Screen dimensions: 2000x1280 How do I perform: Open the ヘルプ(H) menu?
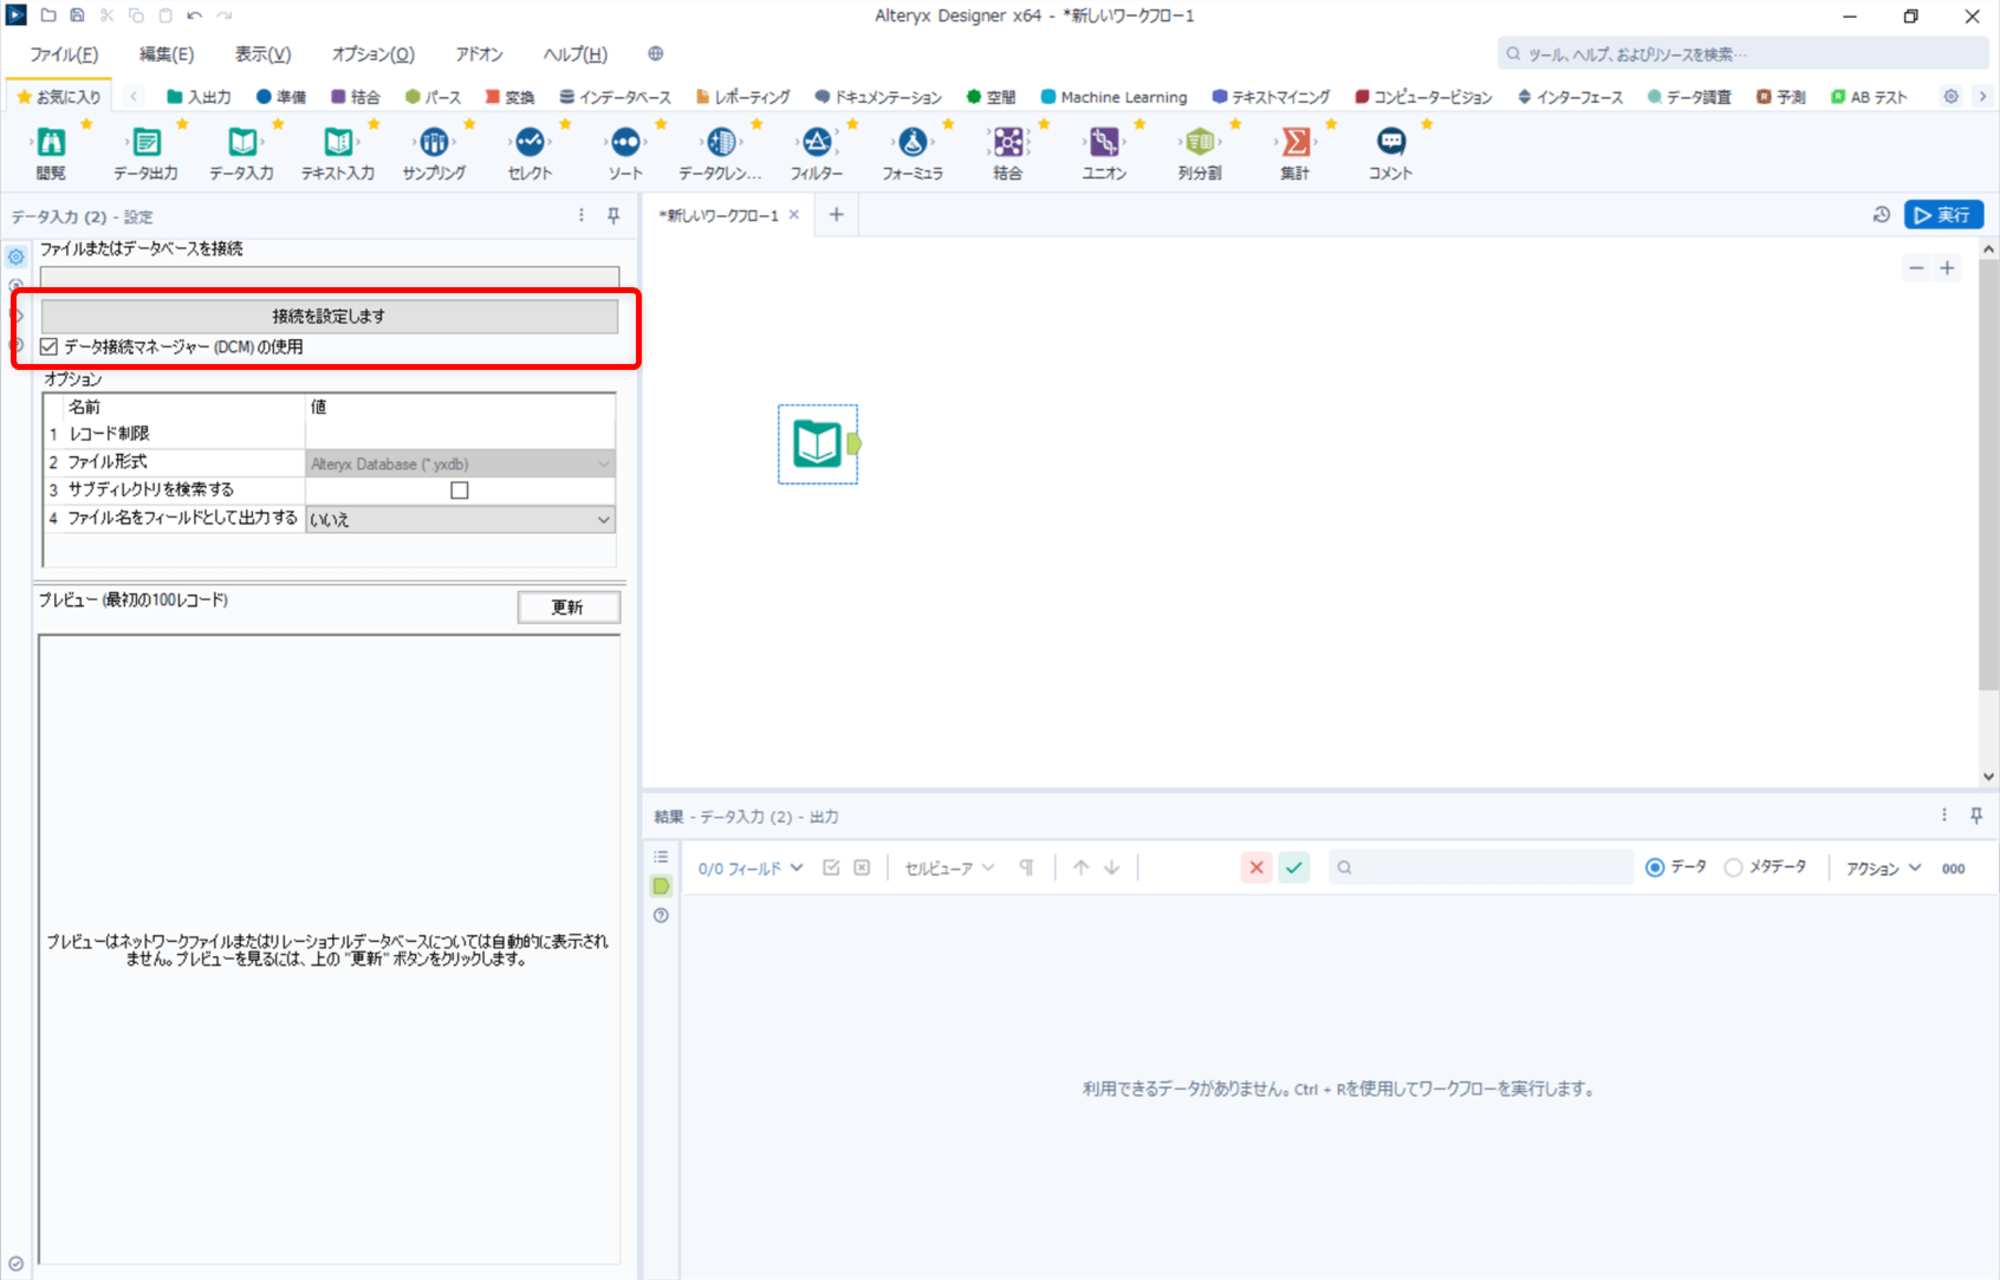coord(575,54)
